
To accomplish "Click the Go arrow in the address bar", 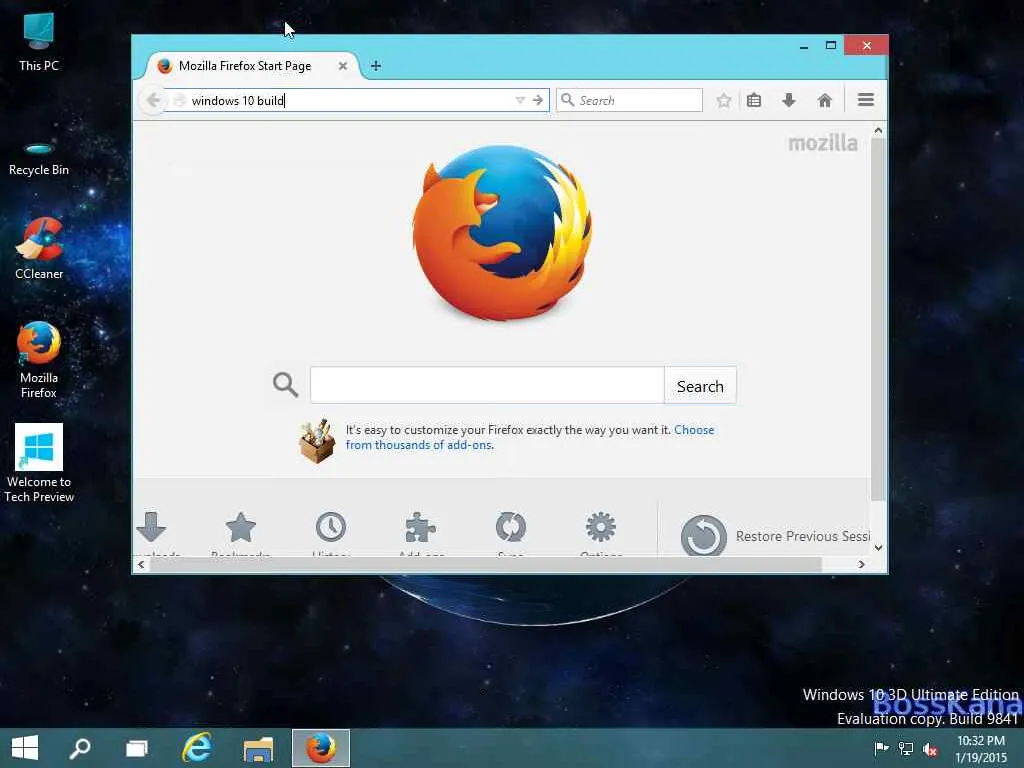I will coord(537,100).
